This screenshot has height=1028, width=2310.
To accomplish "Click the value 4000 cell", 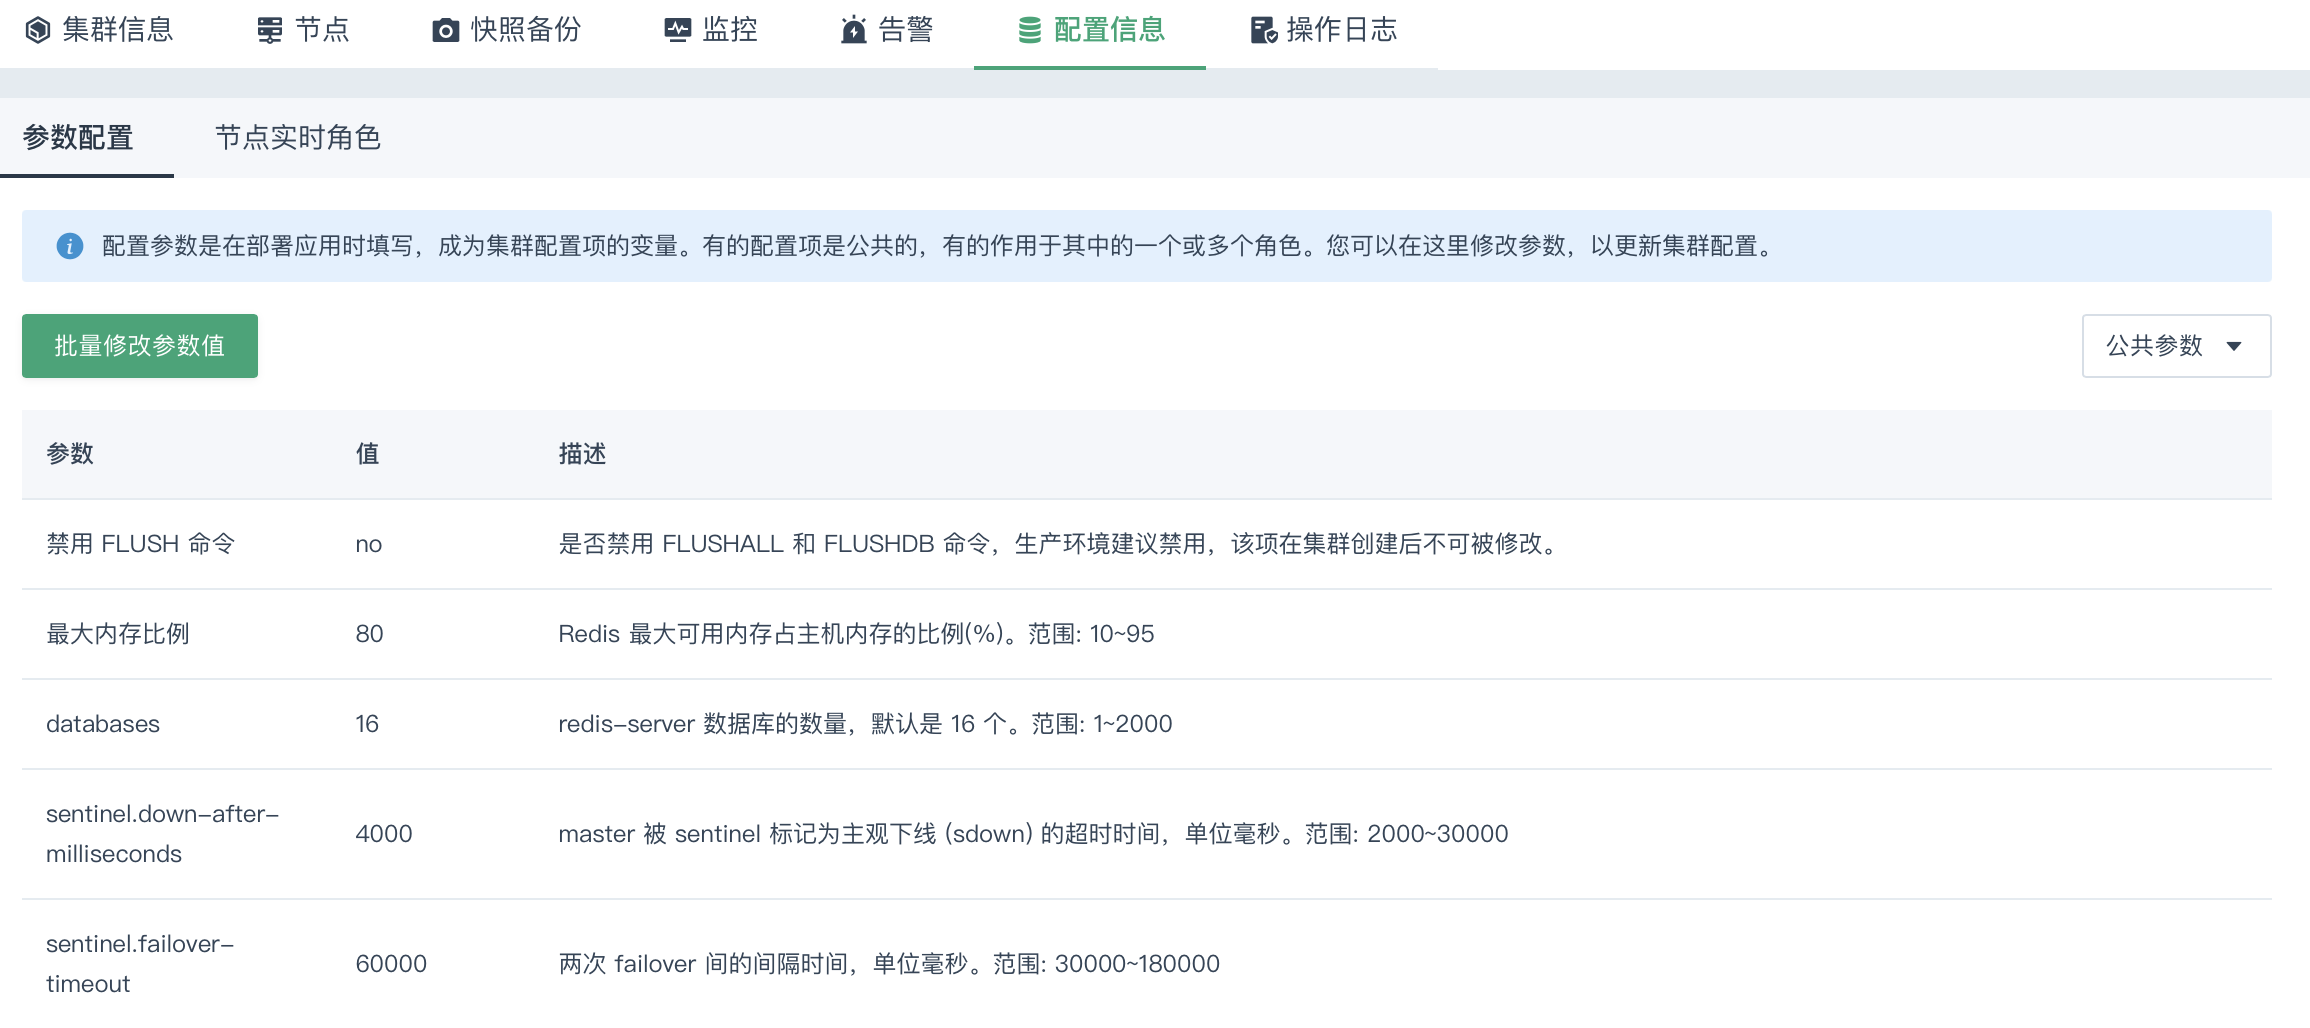I will pos(384,834).
